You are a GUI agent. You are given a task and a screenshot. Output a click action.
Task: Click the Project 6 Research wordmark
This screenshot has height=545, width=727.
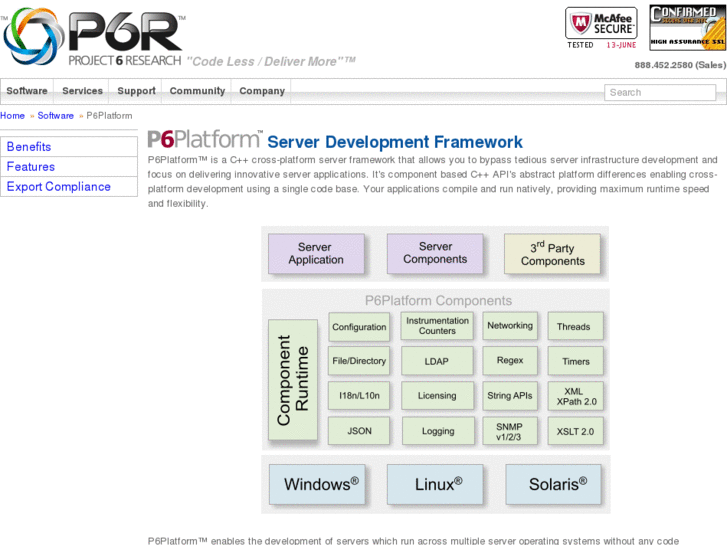point(124,61)
